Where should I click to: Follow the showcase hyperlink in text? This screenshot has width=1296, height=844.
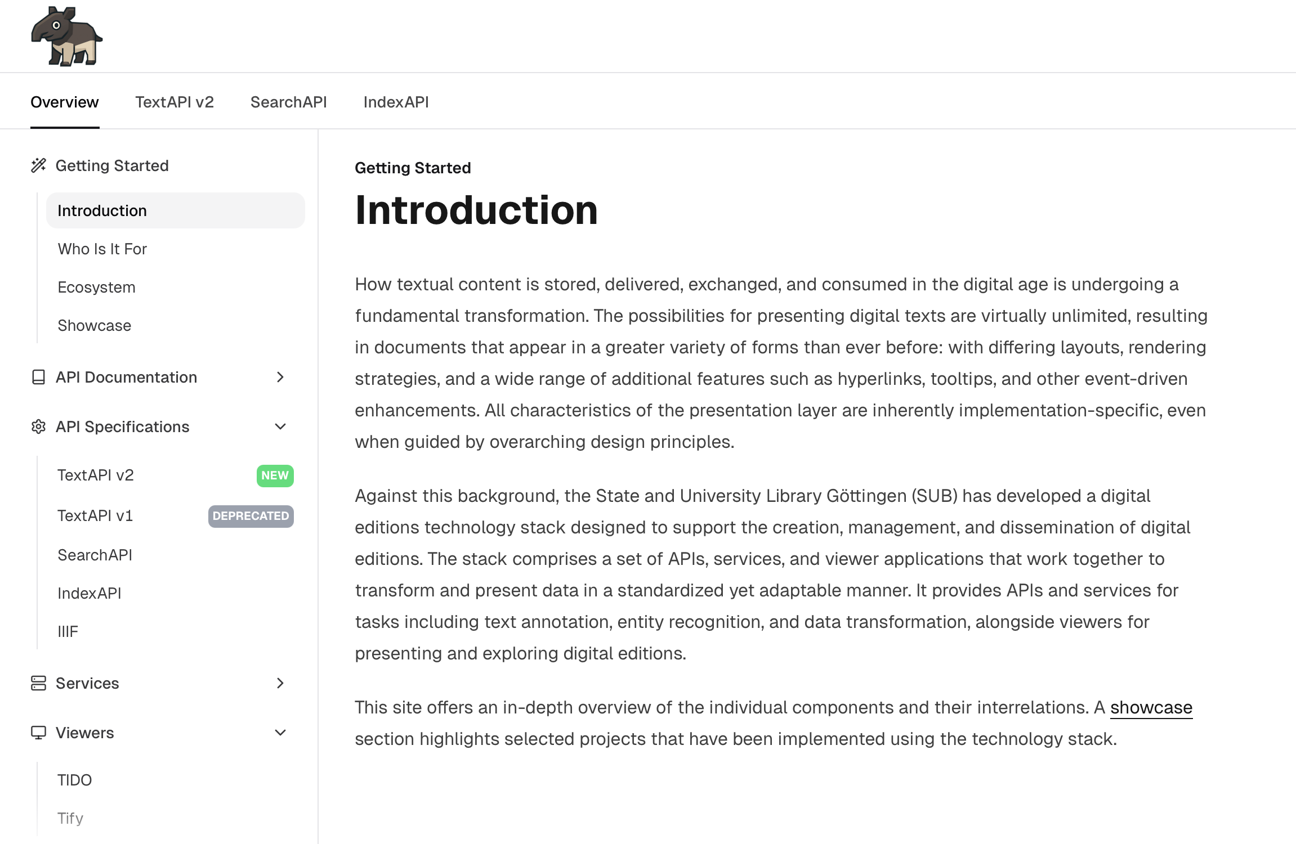(x=1151, y=707)
